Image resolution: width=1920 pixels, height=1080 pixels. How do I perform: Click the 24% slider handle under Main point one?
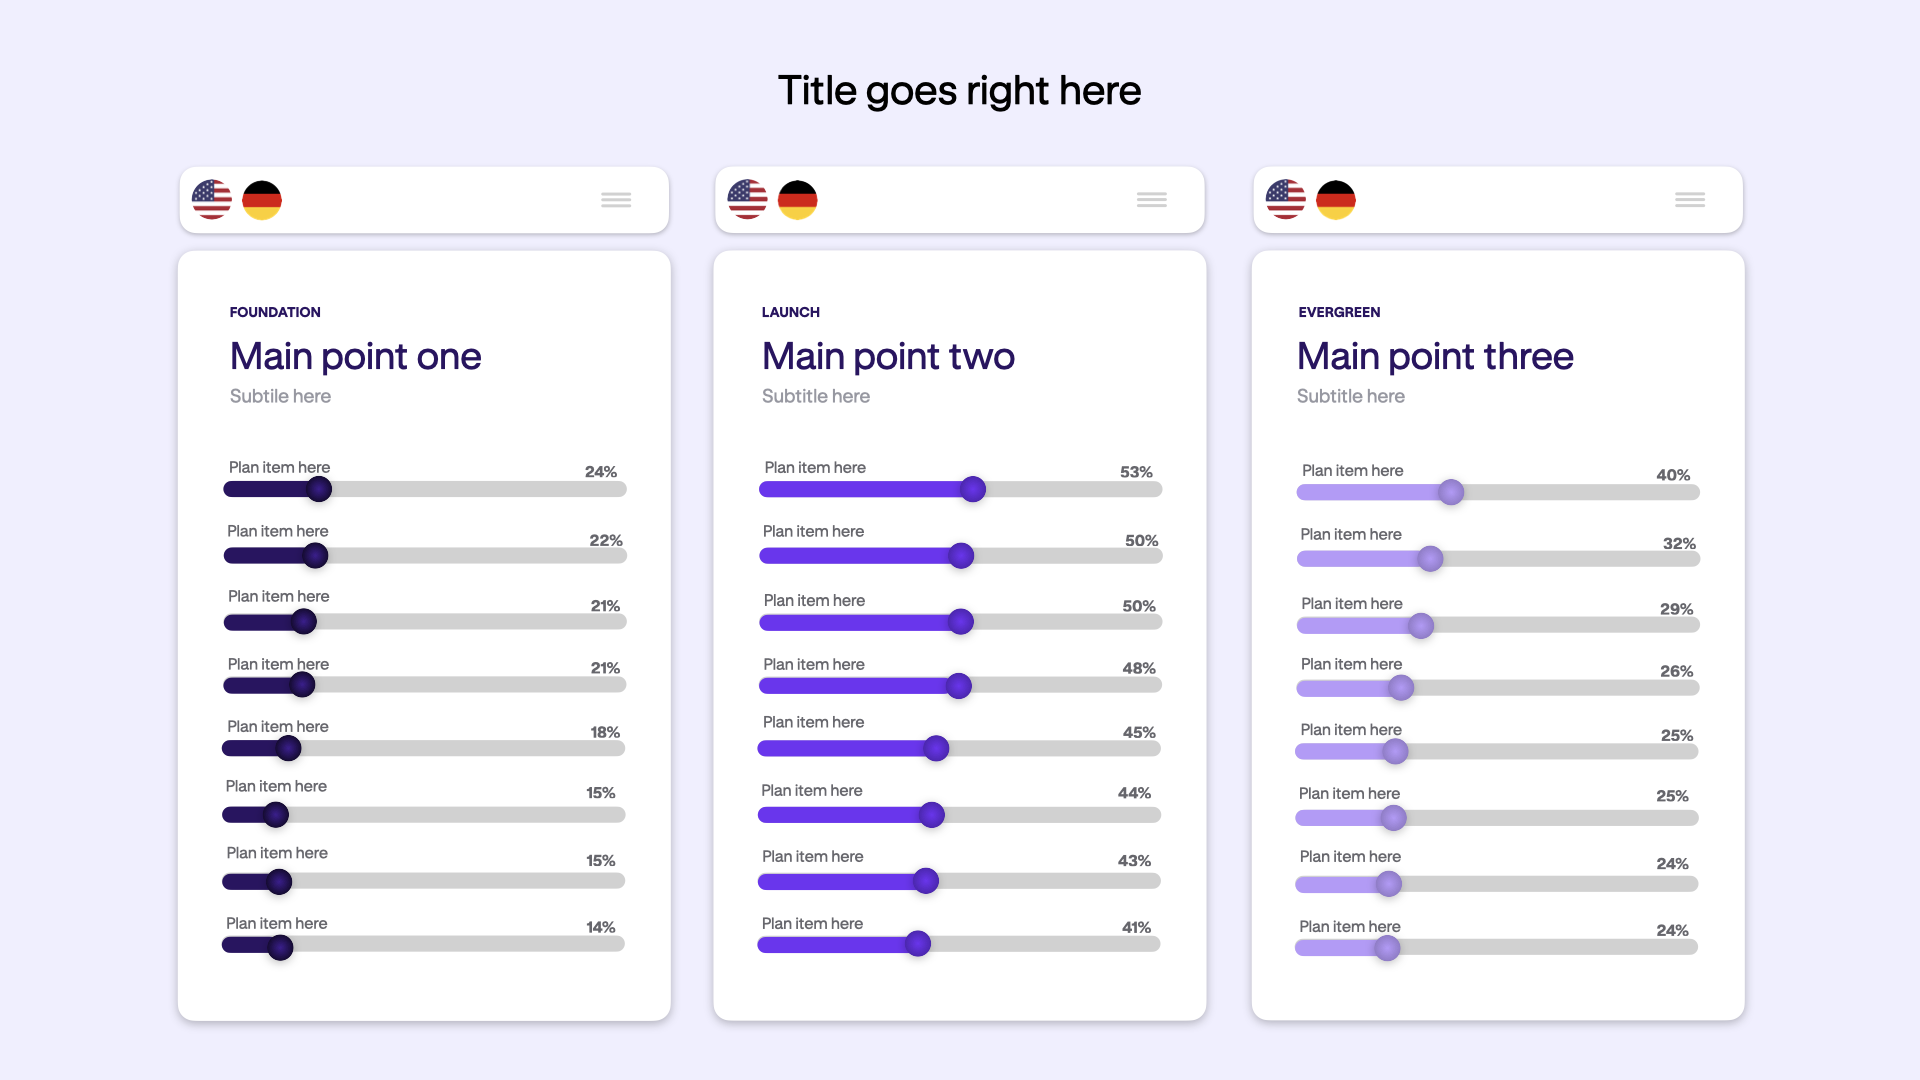click(x=319, y=489)
